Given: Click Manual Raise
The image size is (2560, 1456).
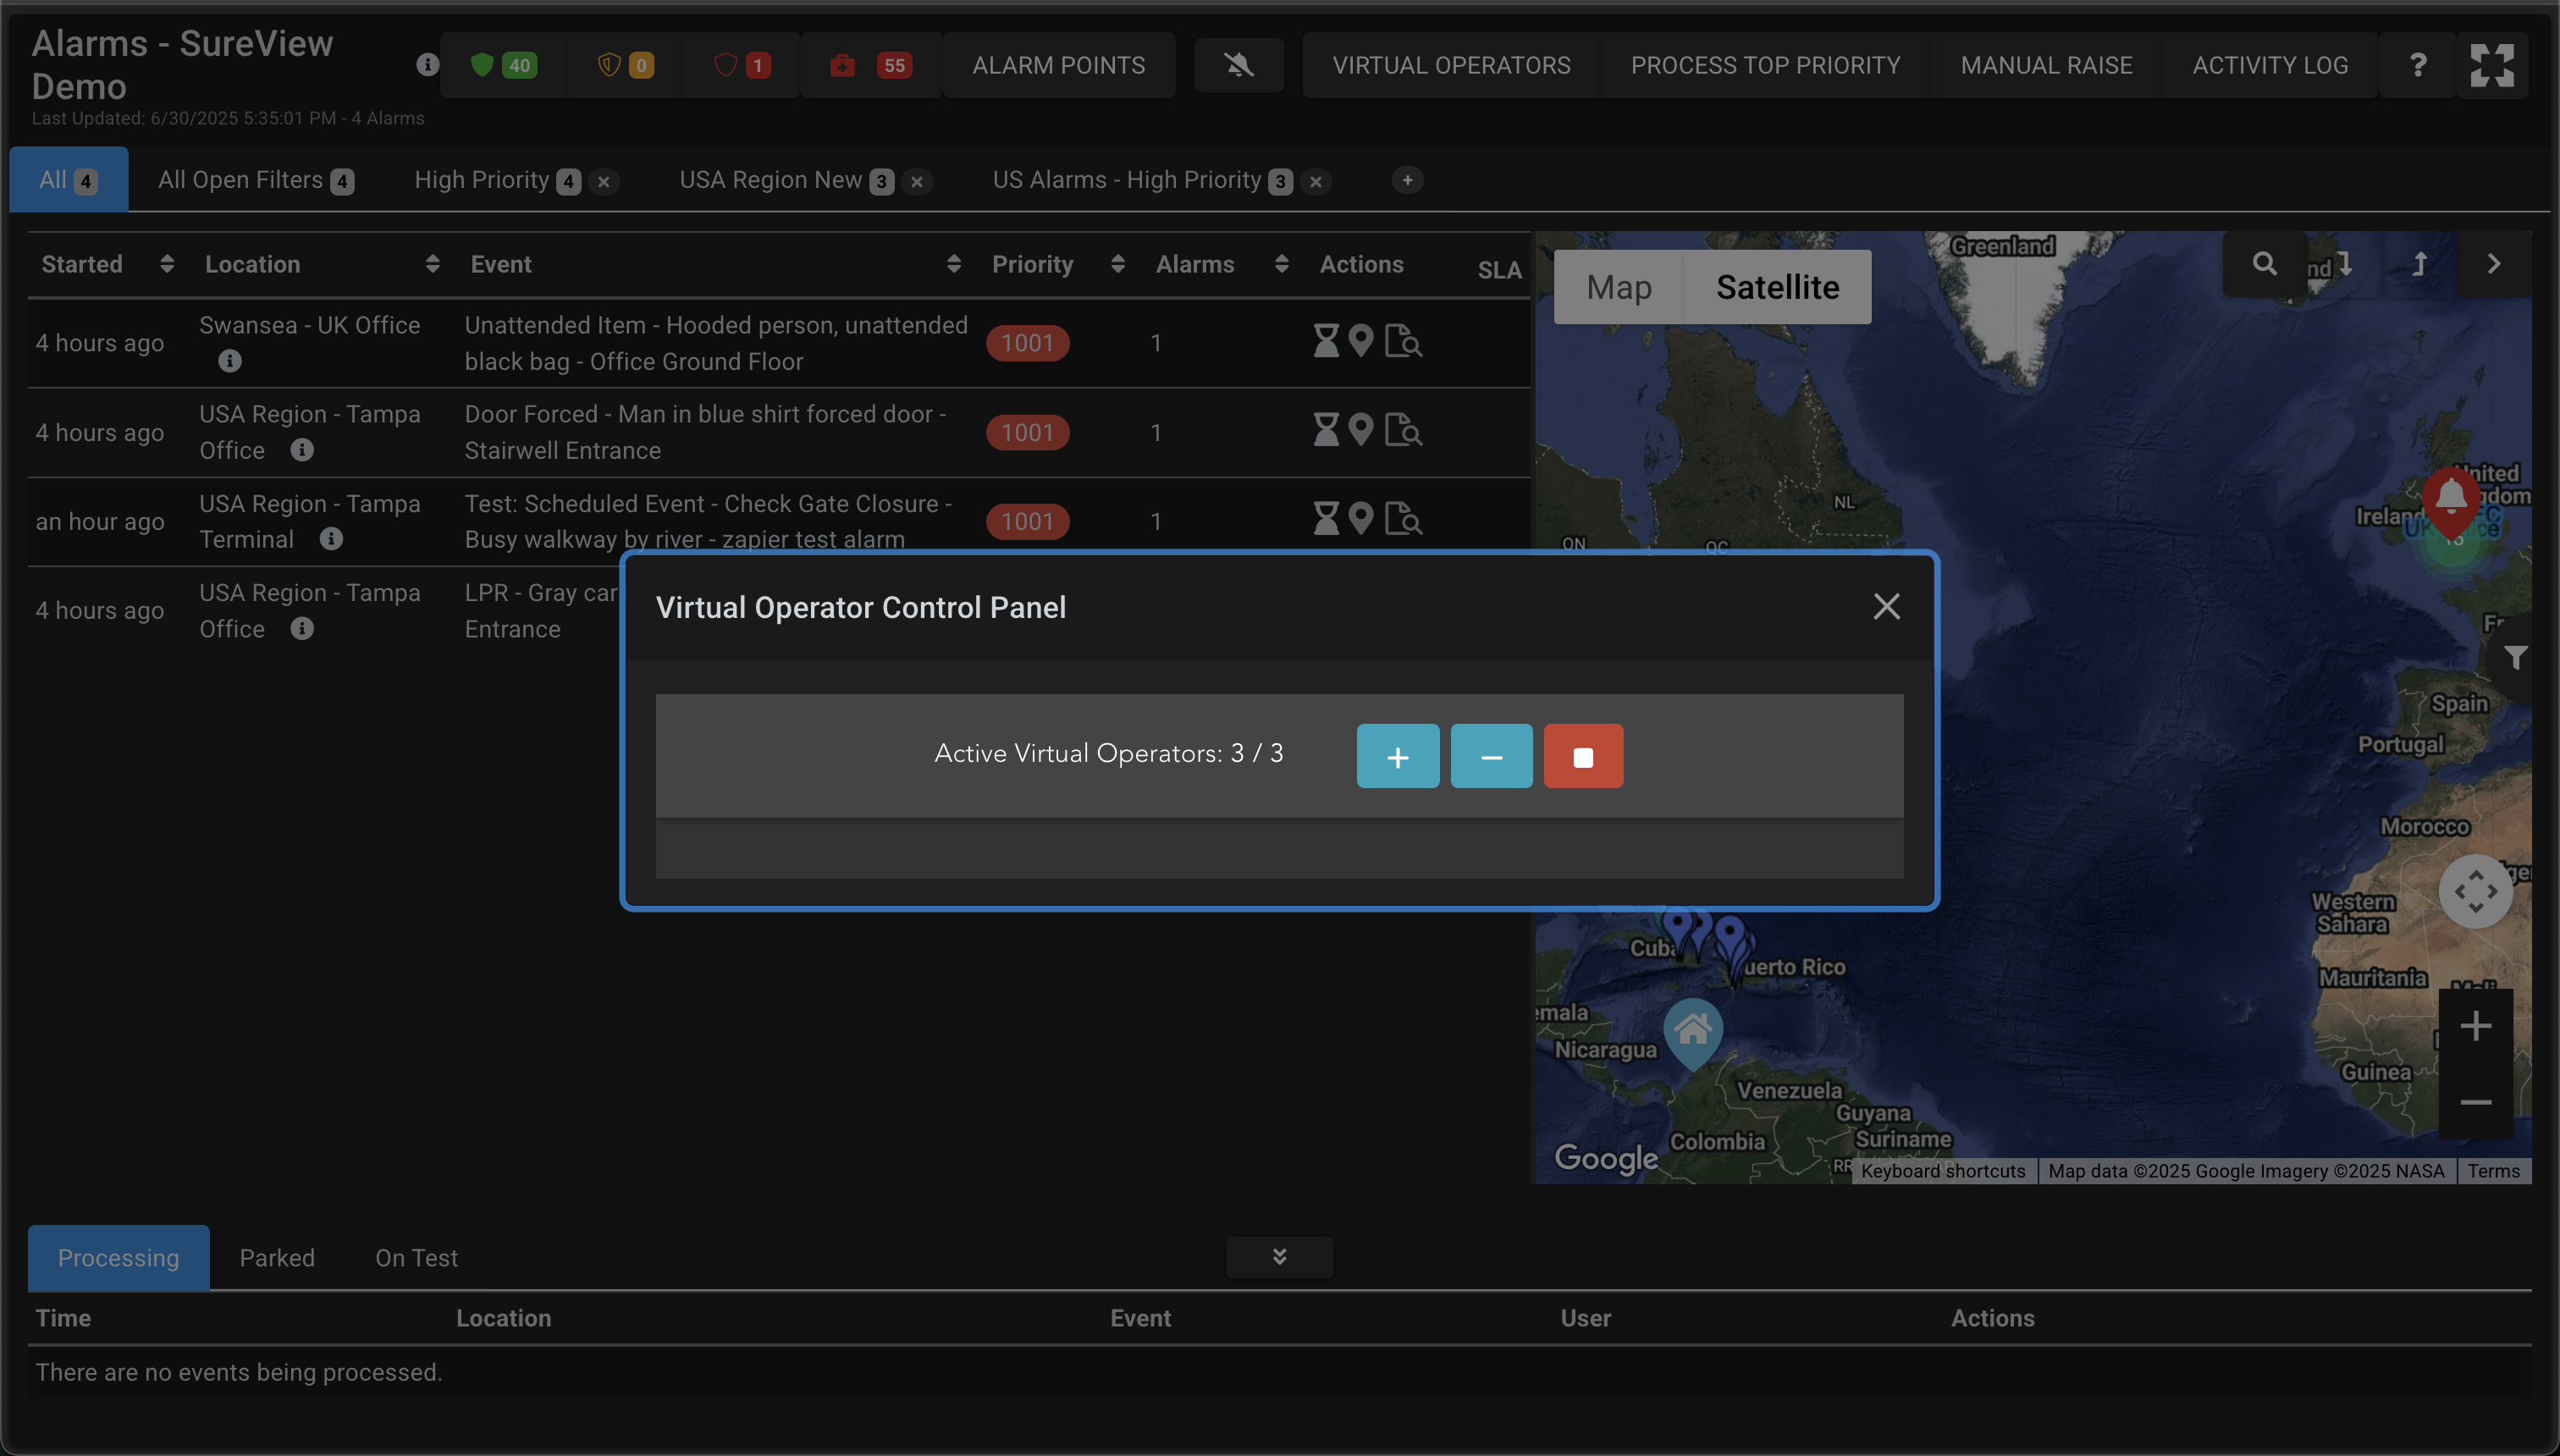Looking at the screenshot, I should tap(2046, 66).
